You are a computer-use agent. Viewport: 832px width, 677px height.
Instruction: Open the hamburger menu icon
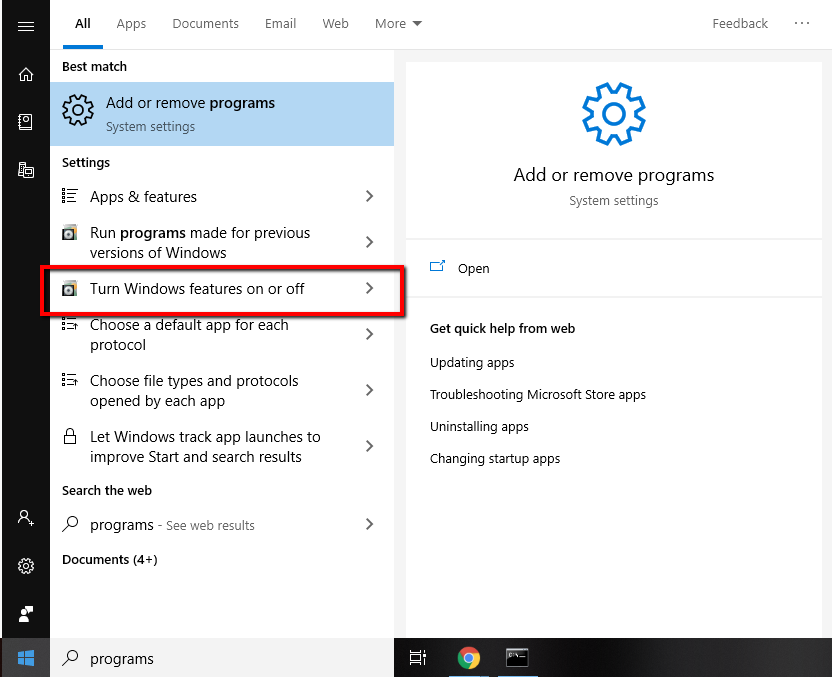25,26
